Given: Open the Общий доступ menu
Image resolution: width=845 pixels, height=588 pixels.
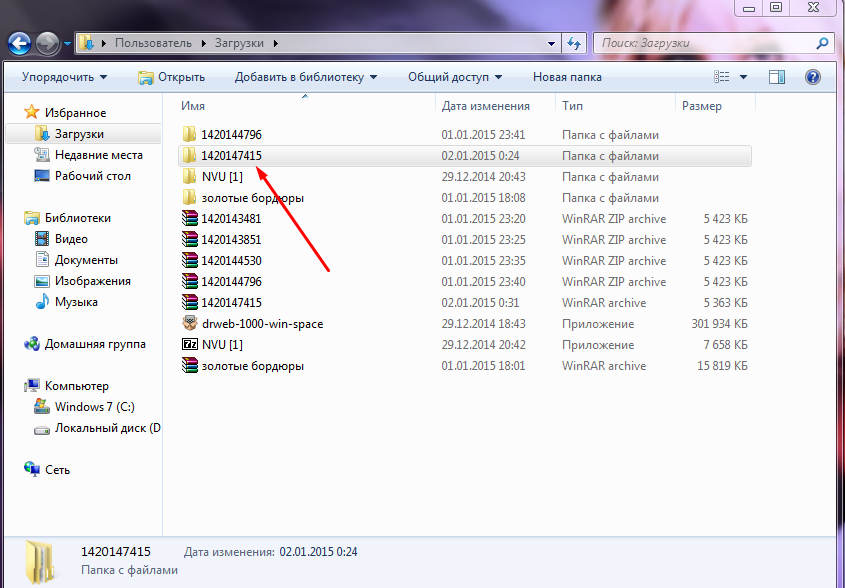Looking at the screenshot, I should tap(455, 77).
